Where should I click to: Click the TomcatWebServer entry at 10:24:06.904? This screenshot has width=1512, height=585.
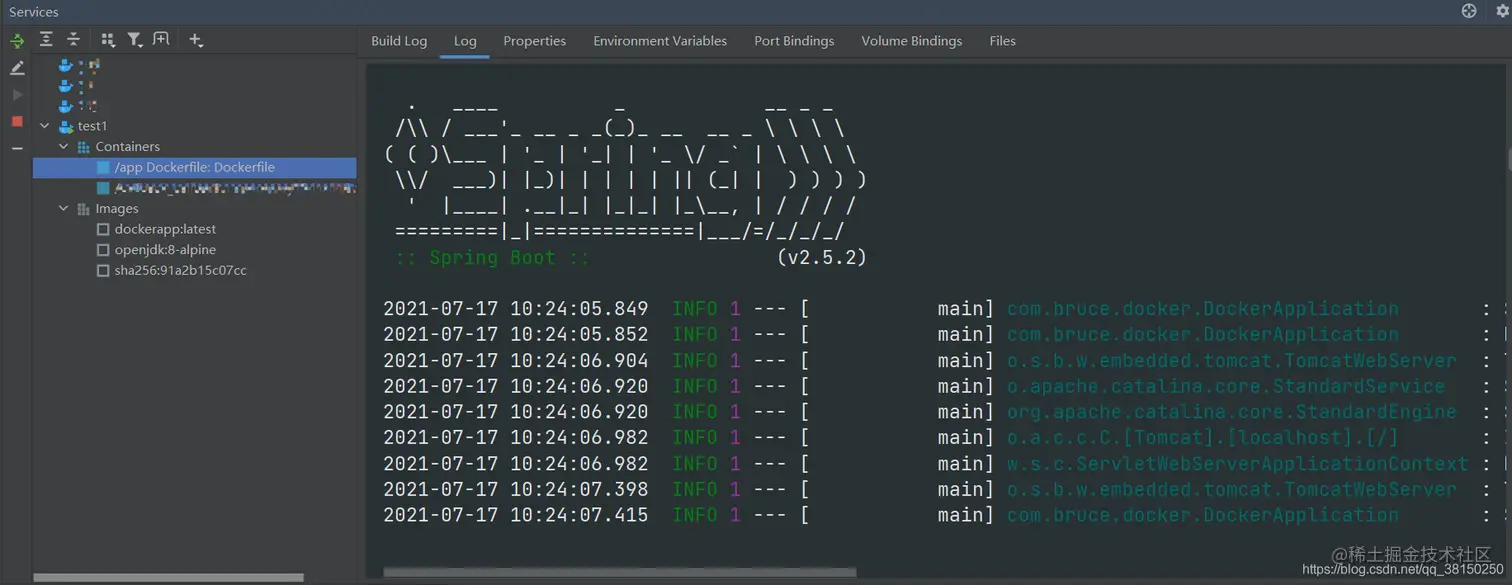1231,361
